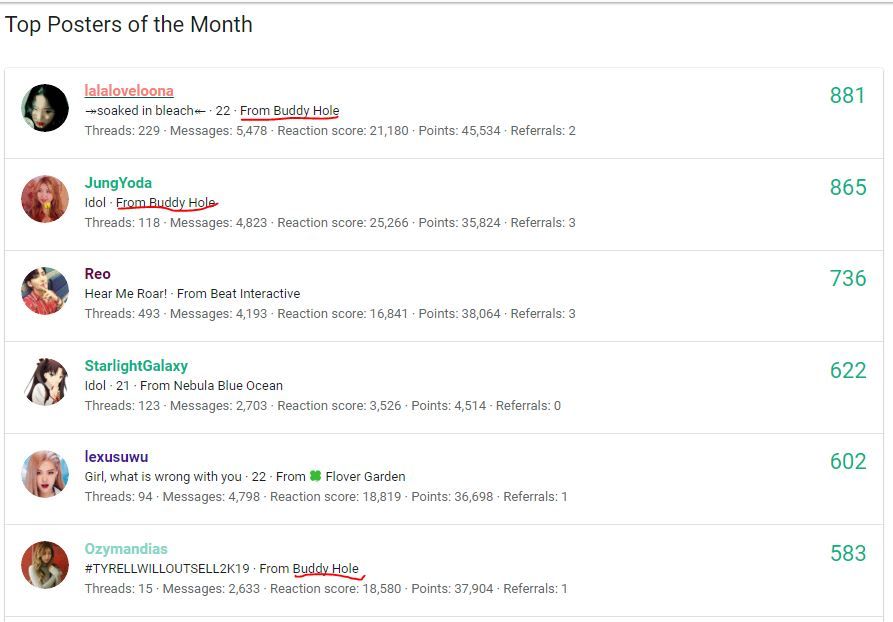Click StarlightGalaxy's post count 622
893x622 pixels.
(848, 370)
